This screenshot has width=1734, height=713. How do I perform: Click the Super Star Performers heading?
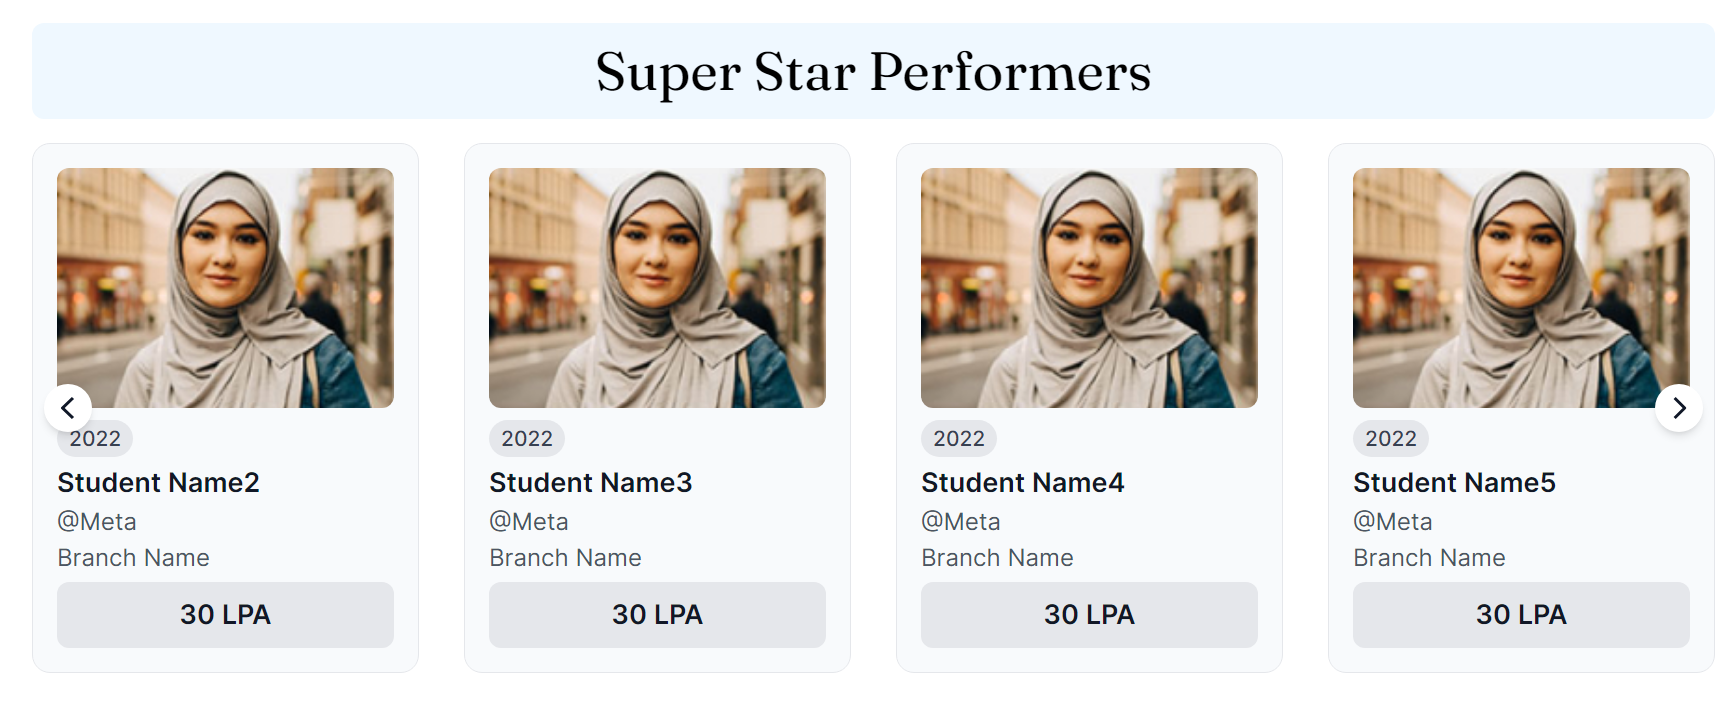[x=873, y=72]
